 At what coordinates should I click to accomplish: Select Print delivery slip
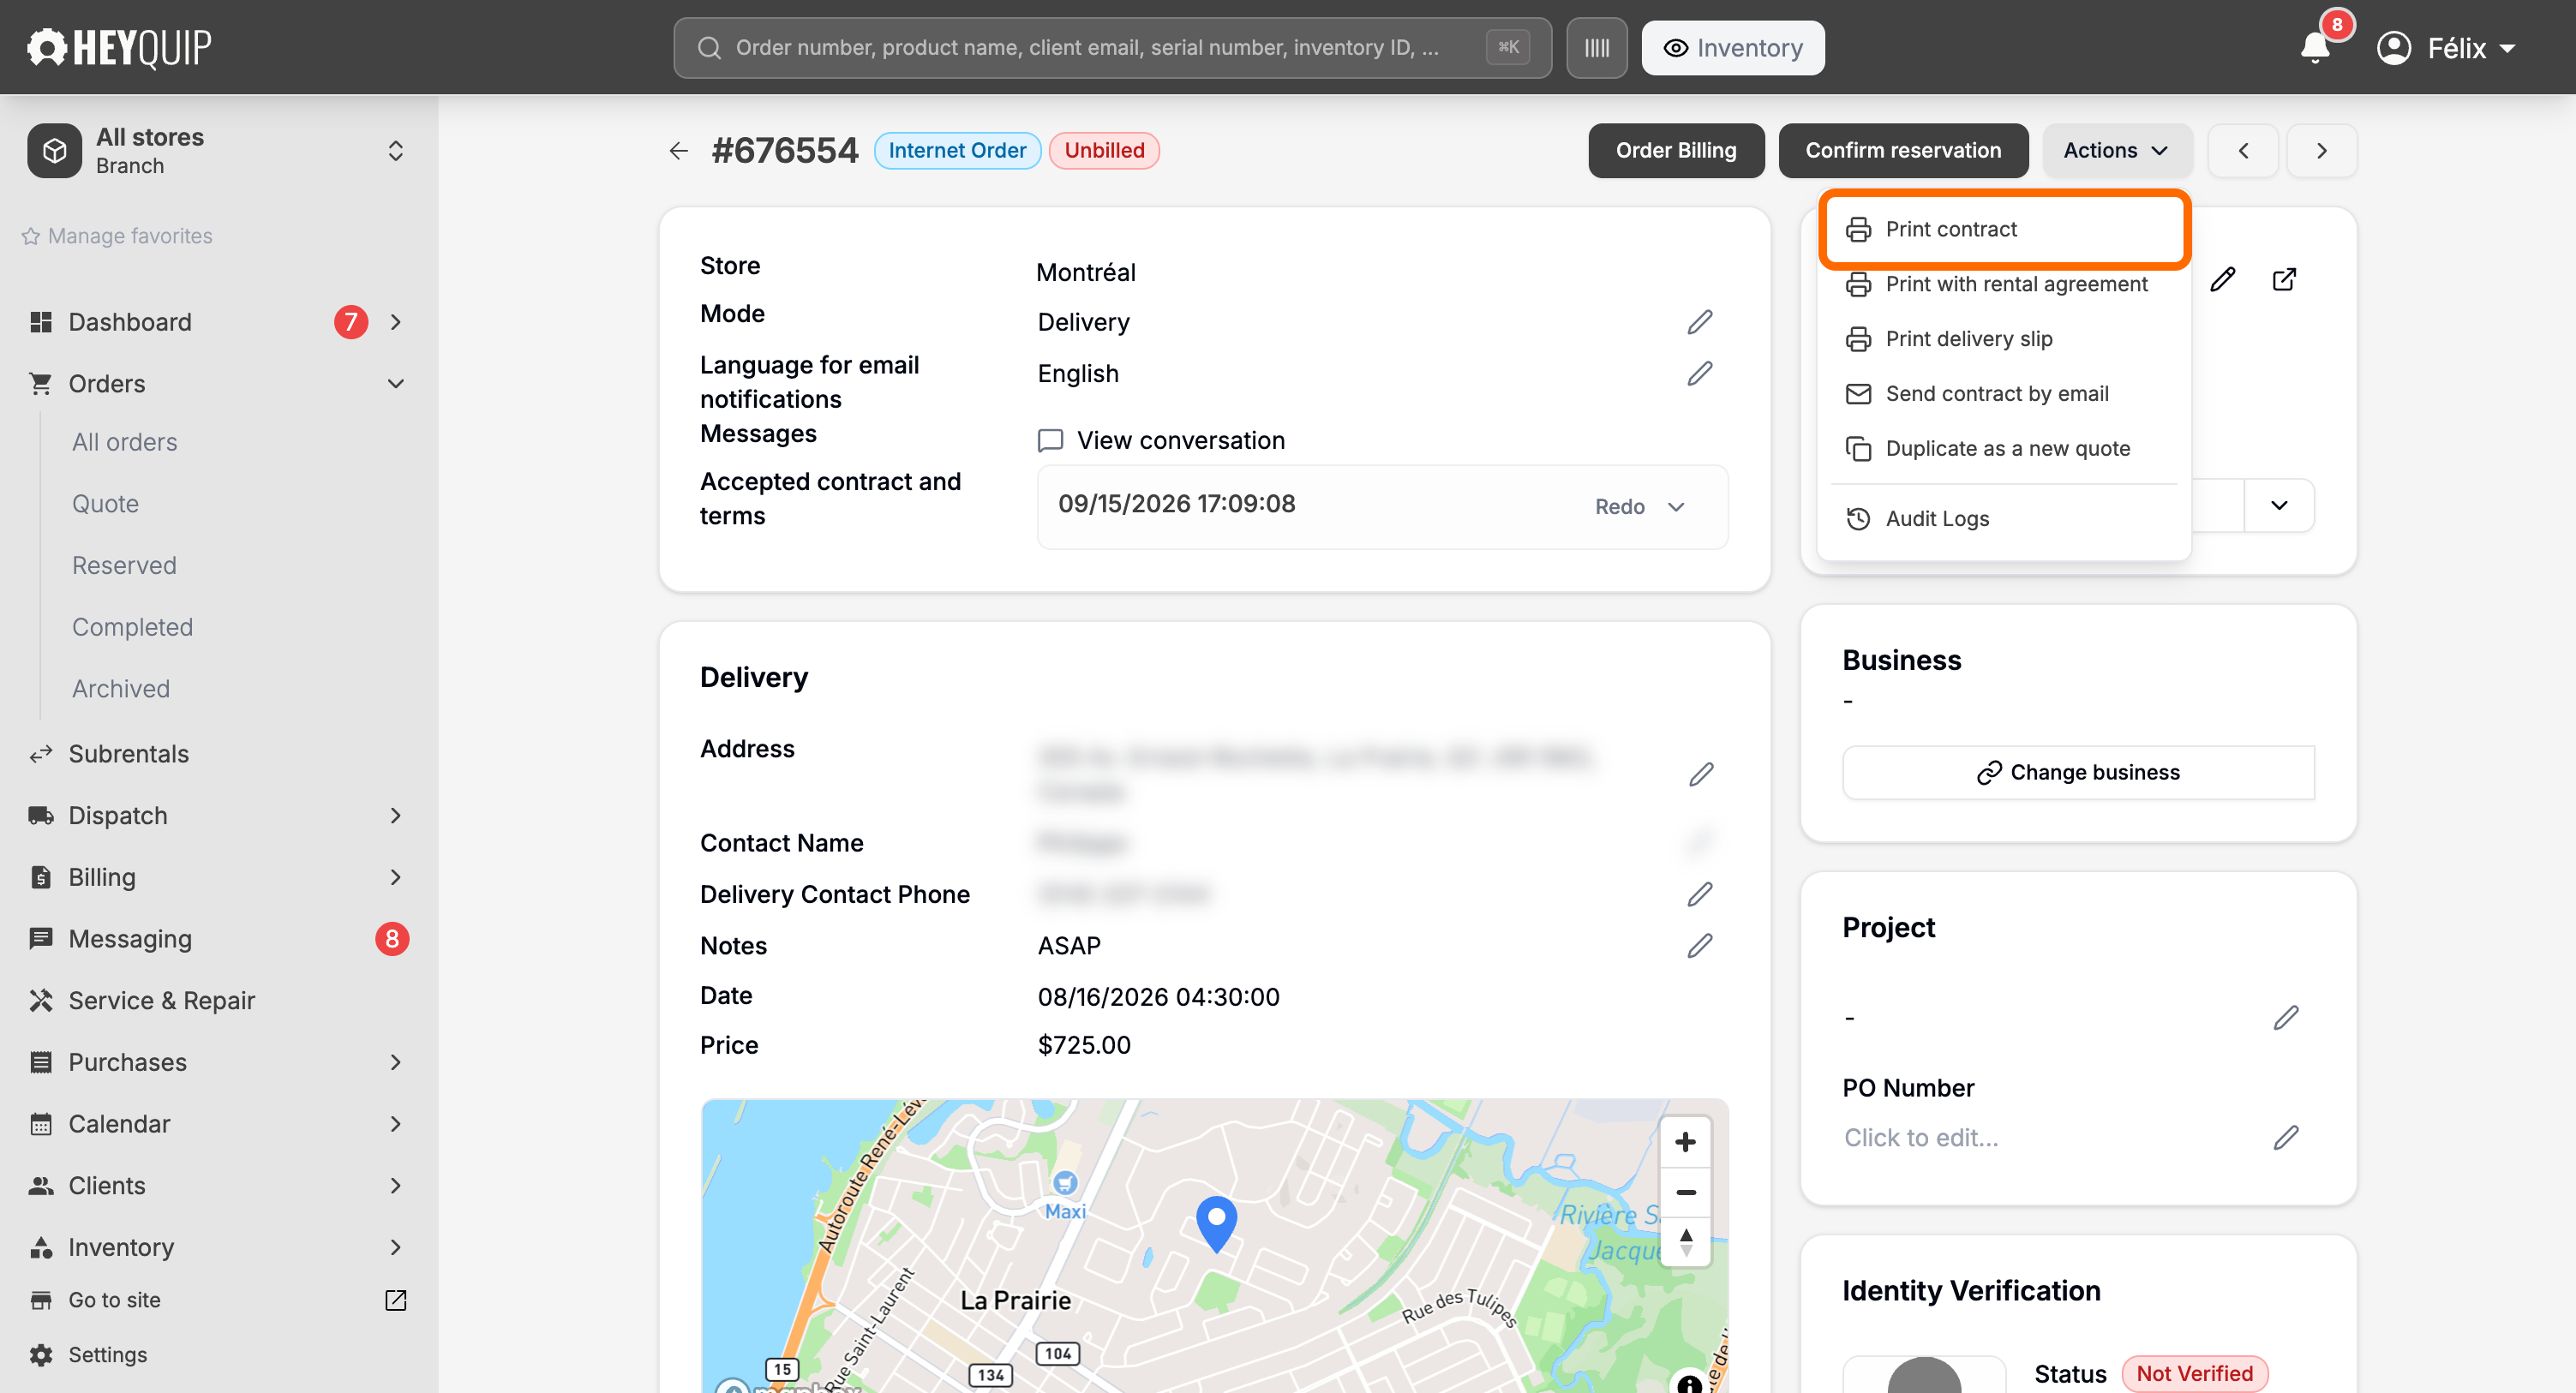(x=2003, y=339)
